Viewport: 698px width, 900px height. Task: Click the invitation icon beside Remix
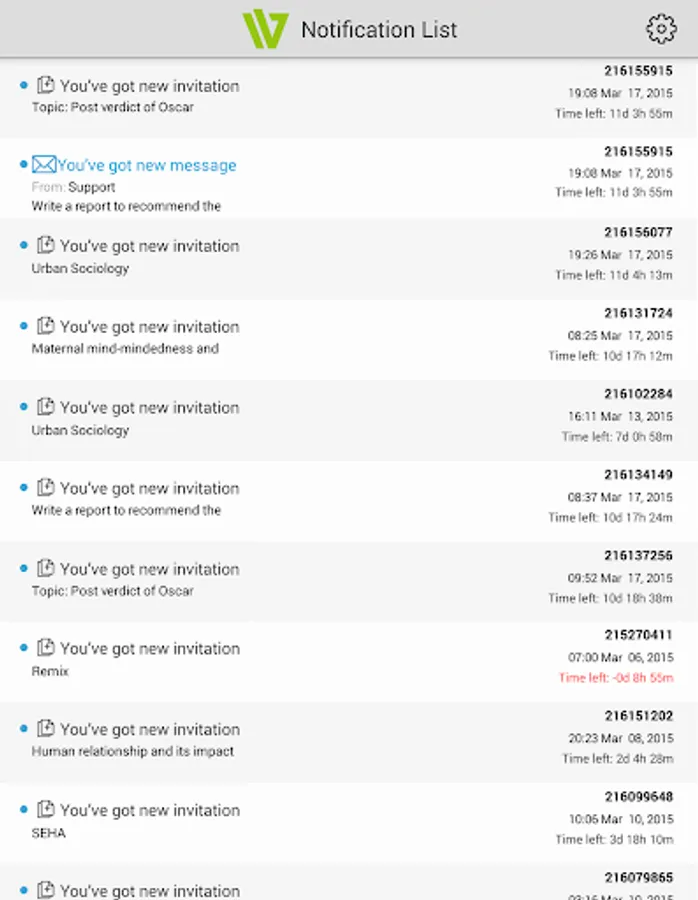(44, 649)
